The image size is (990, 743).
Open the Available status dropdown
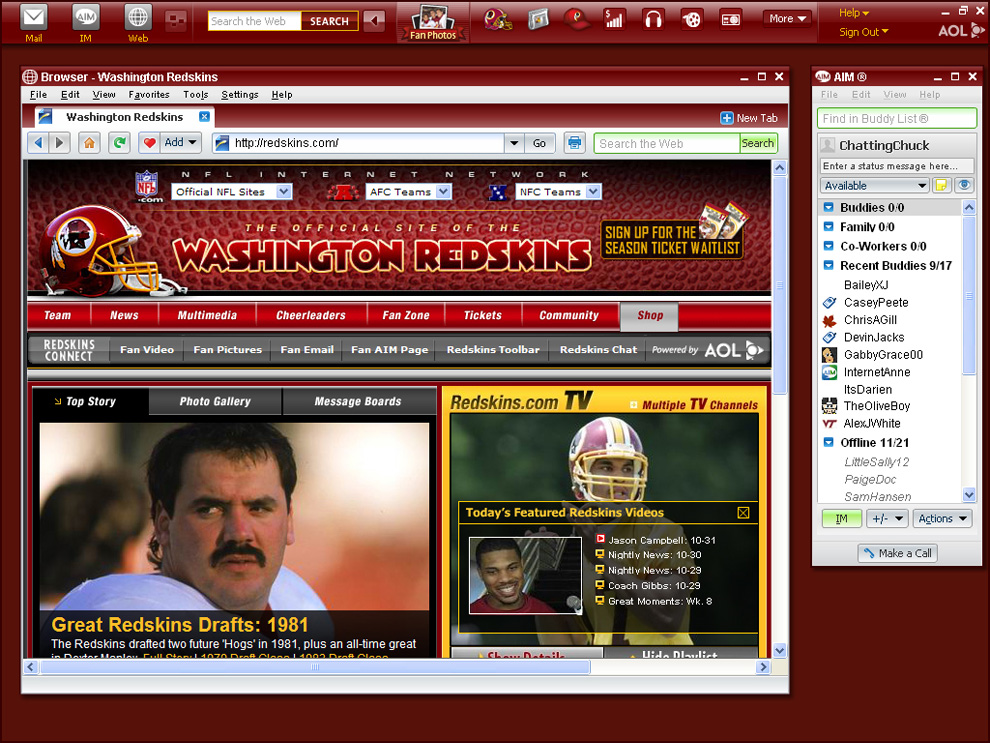874,186
